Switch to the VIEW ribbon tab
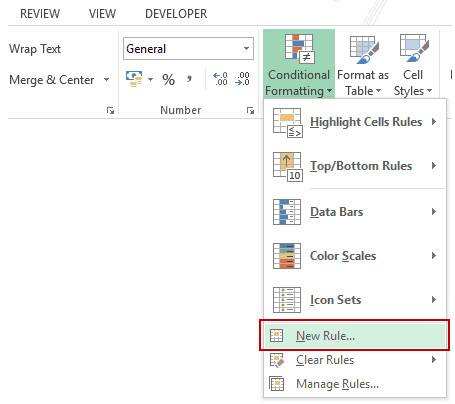The height and width of the screenshot is (404, 455). pos(102,14)
